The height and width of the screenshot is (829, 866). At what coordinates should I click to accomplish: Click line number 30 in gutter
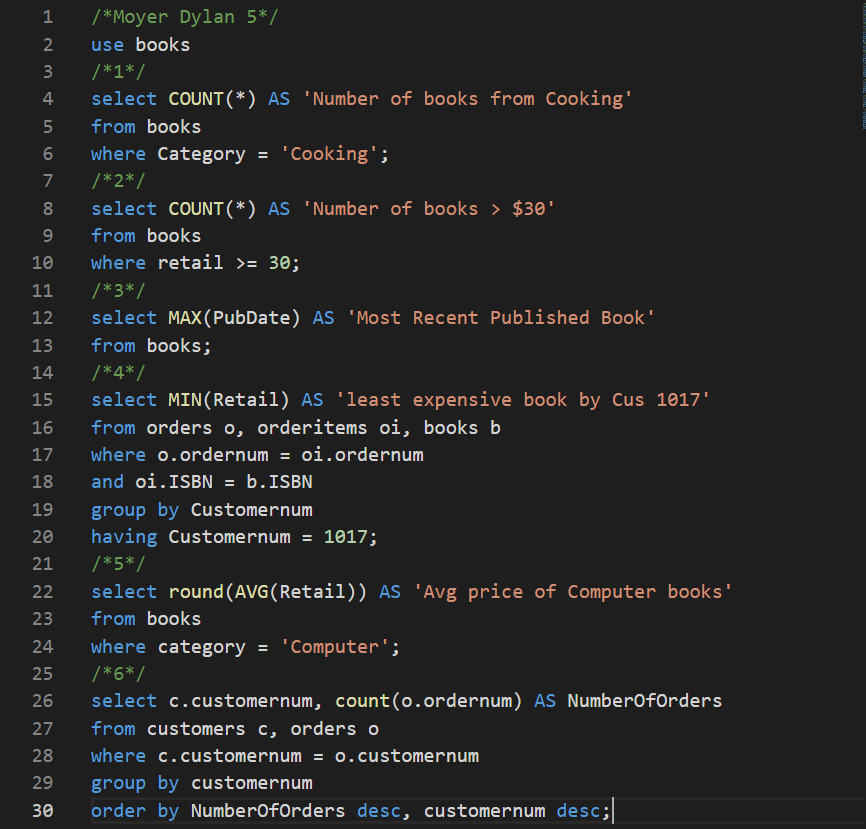coord(43,811)
